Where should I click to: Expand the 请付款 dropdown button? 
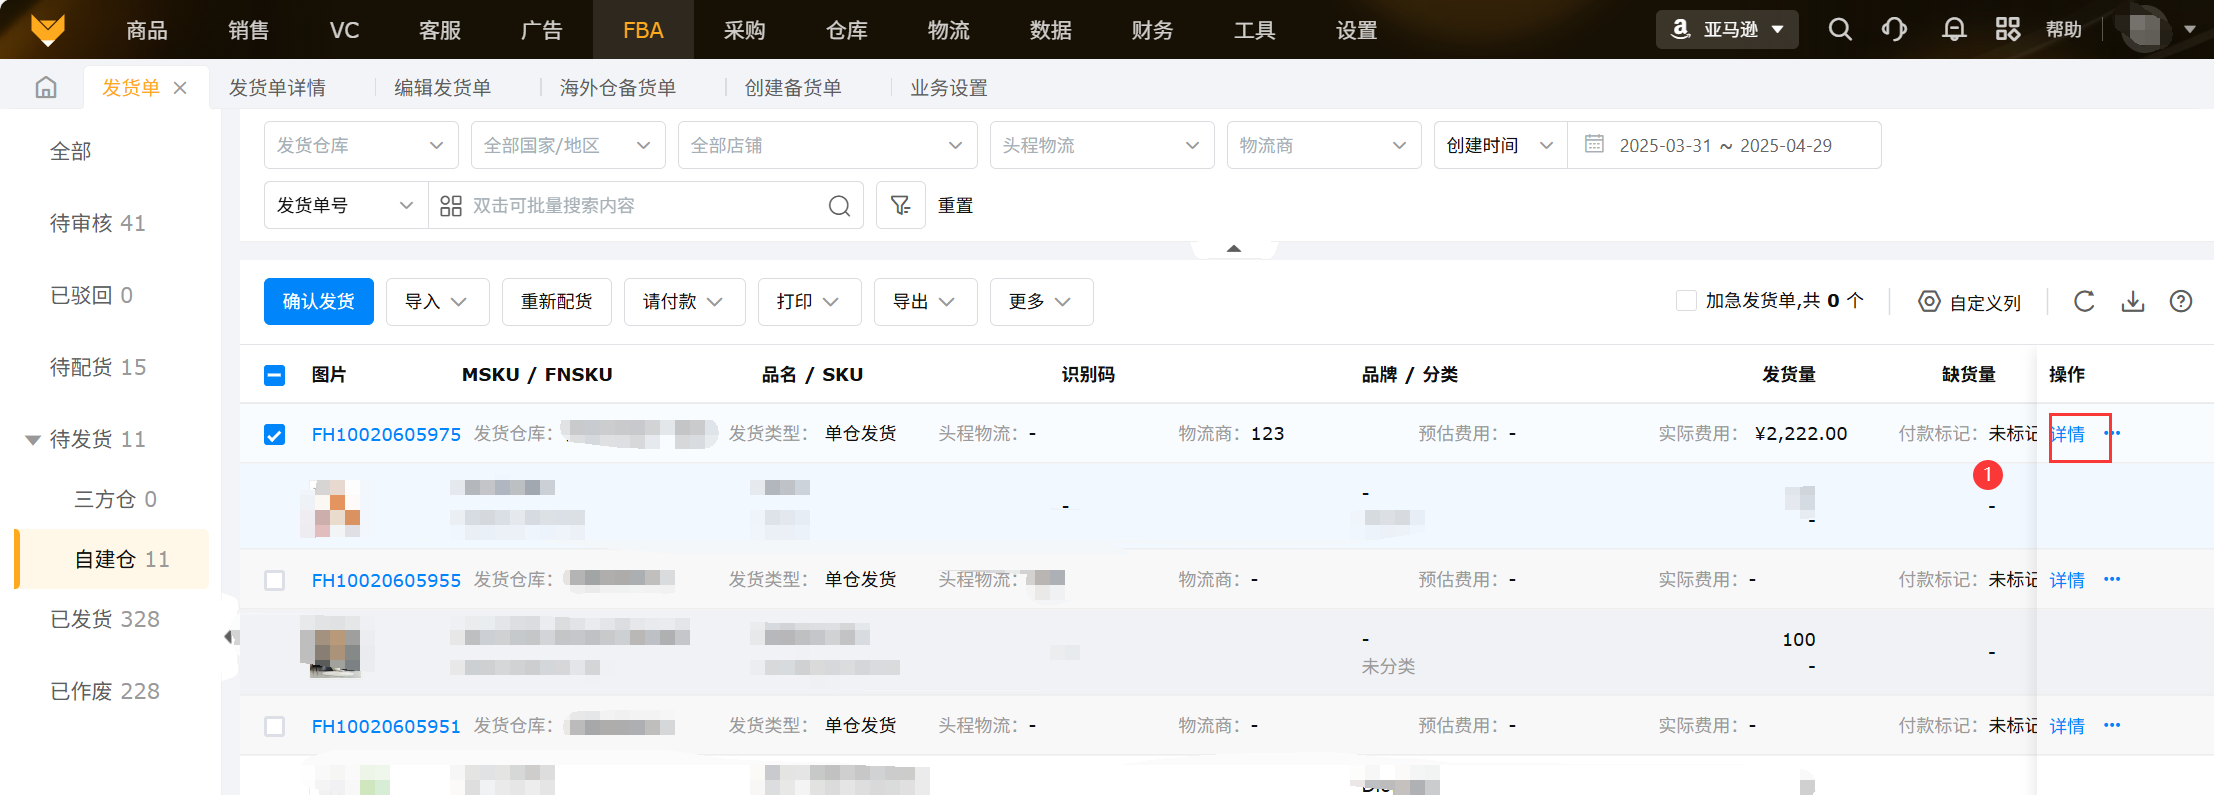pyautogui.click(x=684, y=302)
